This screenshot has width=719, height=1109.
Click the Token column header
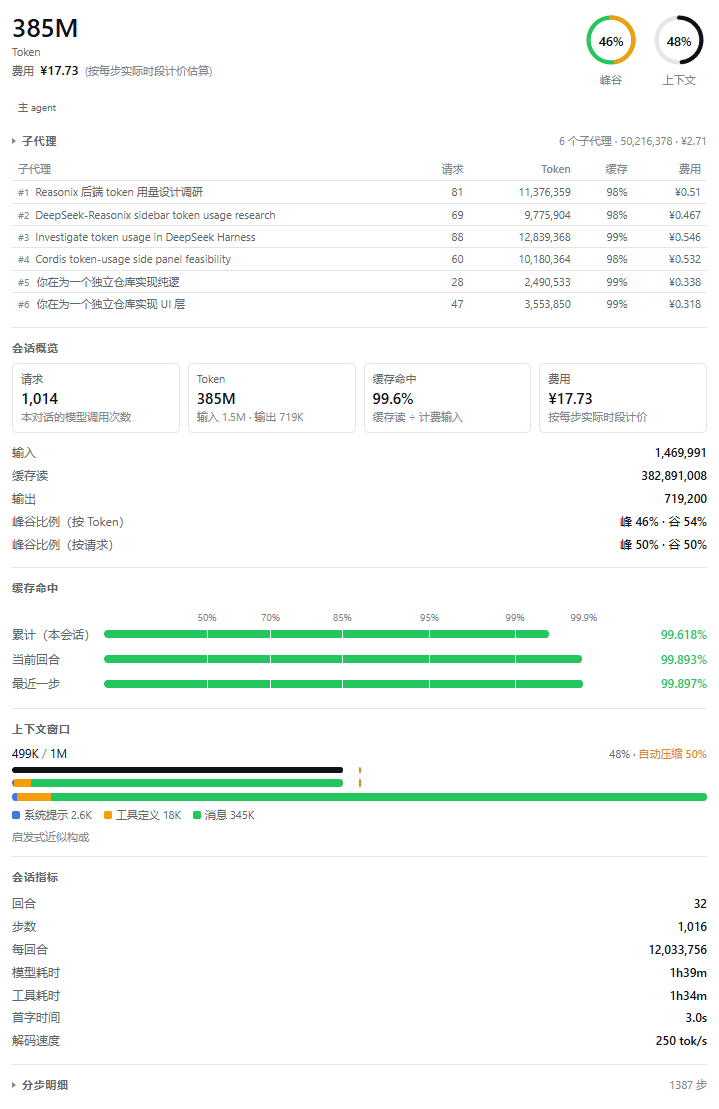click(556, 169)
